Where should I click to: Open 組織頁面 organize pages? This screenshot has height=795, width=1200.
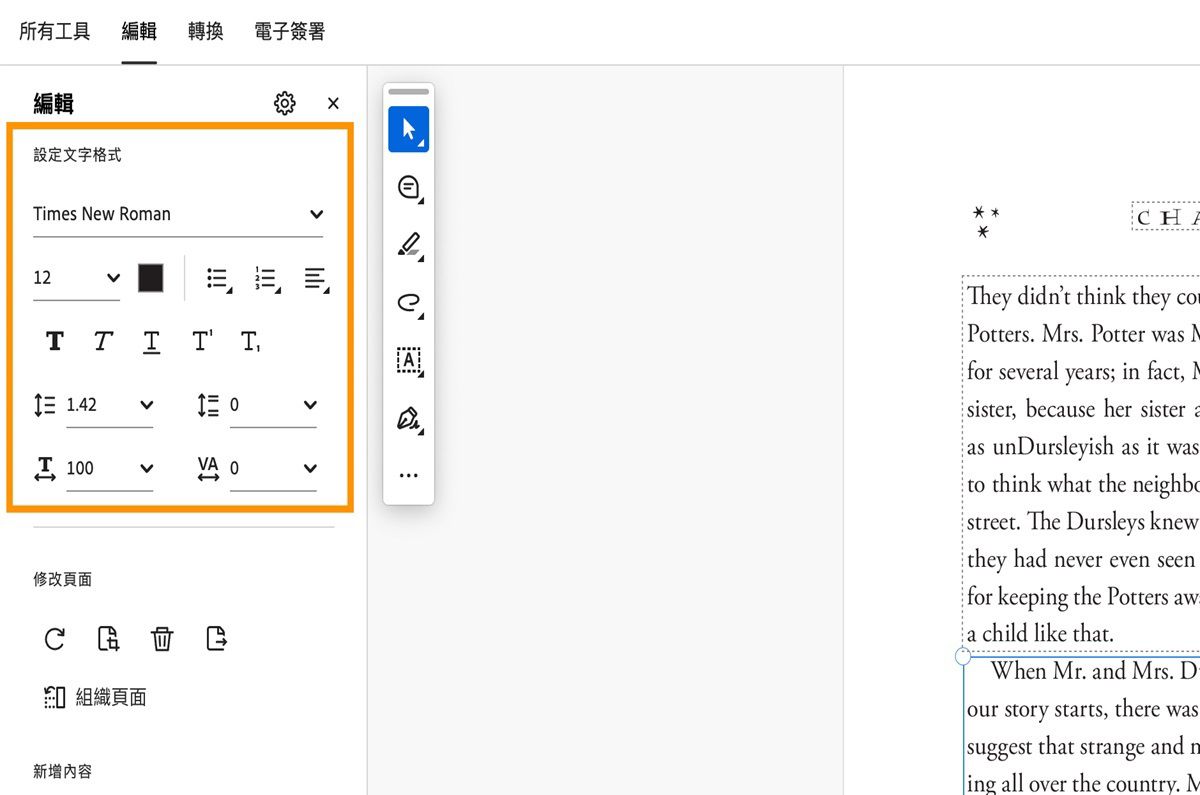[96, 697]
